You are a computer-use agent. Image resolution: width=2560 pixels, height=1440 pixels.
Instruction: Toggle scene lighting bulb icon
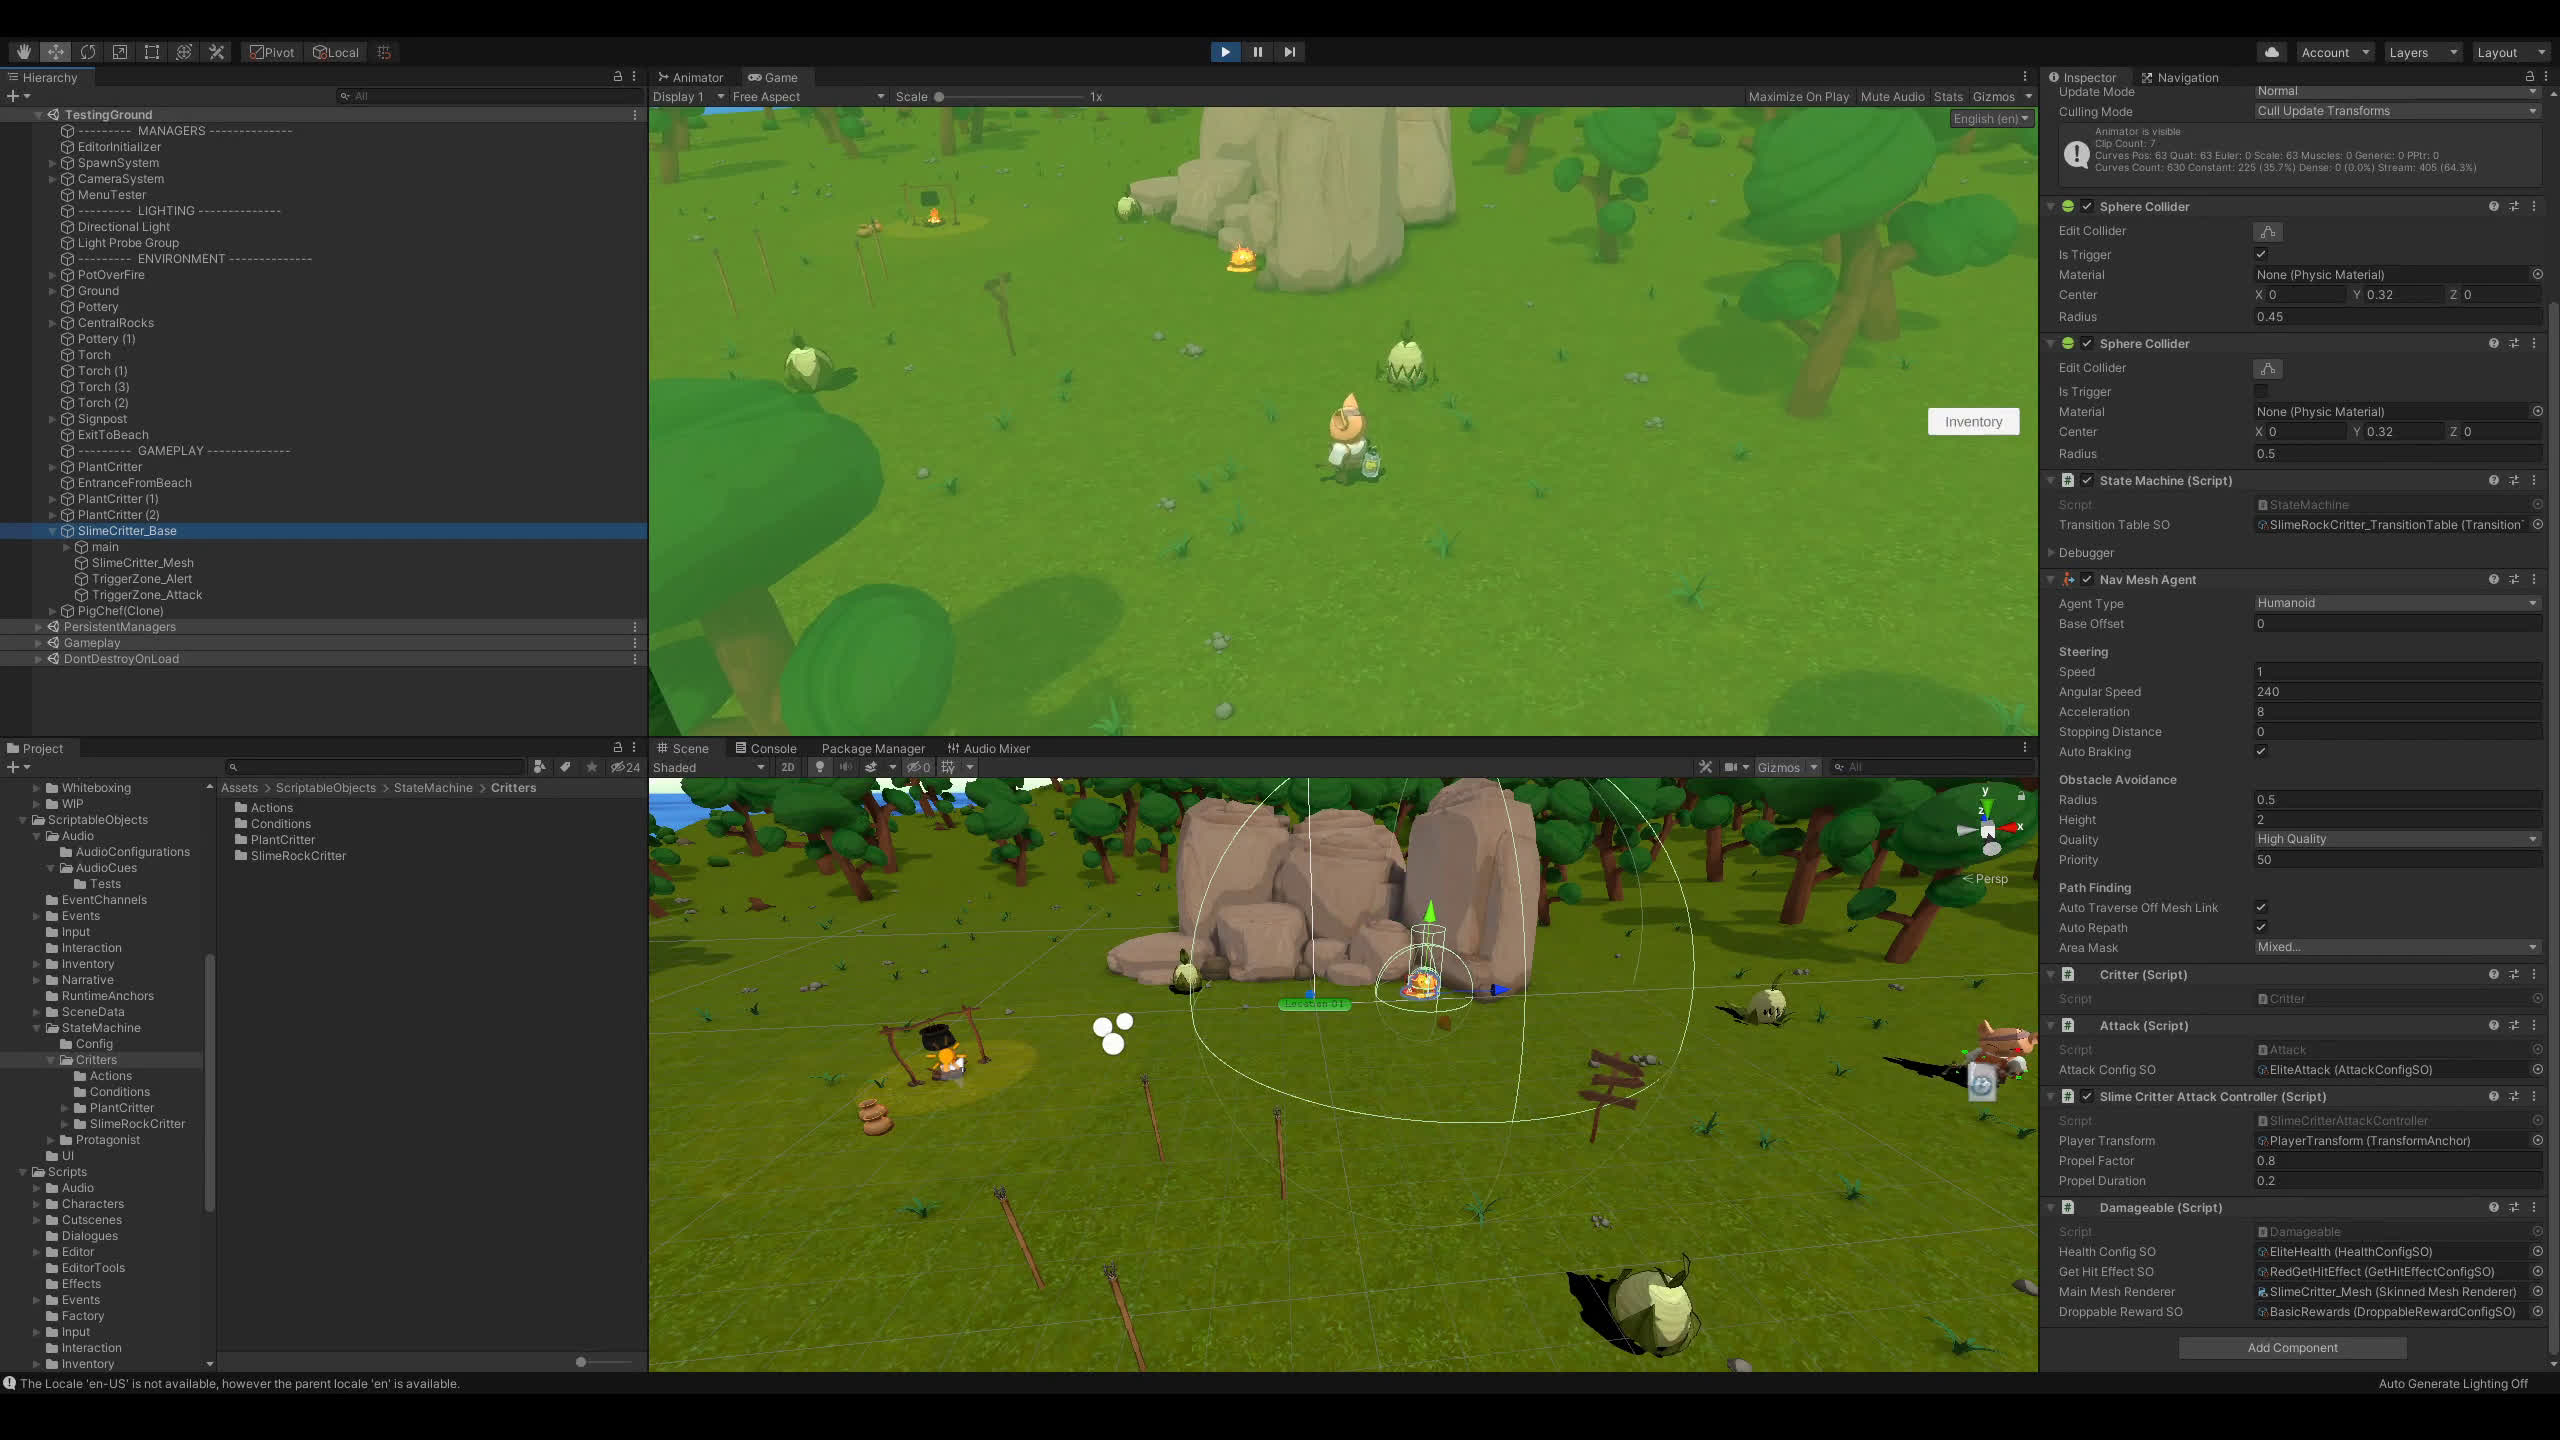click(x=820, y=767)
